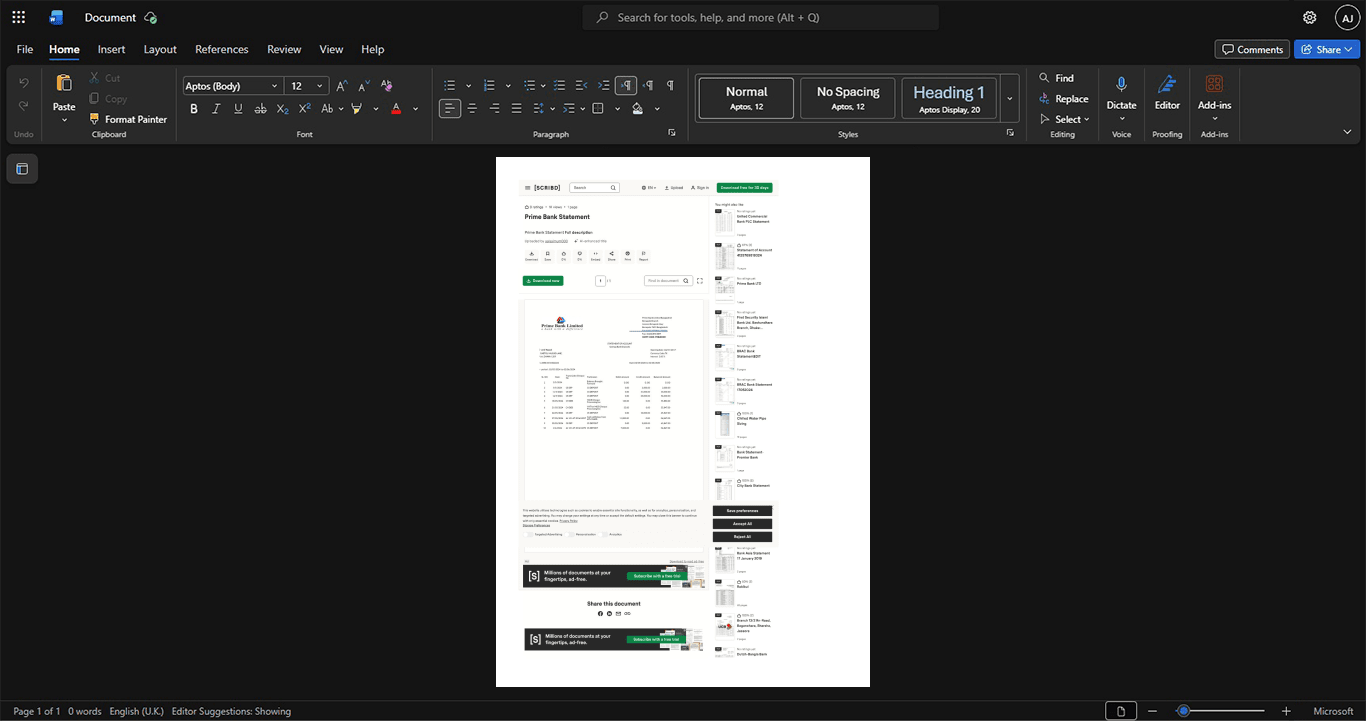Open the Editor proofing tool
The height and width of the screenshot is (721, 1366).
[1167, 93]
